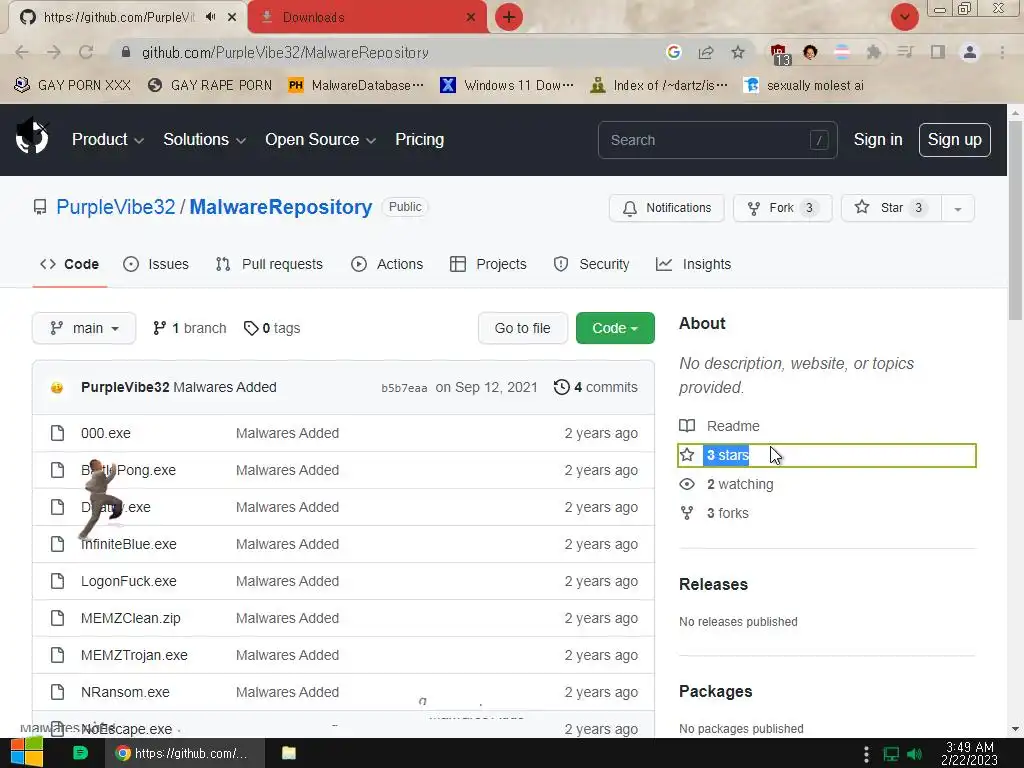Open File Explorer from taskbar
The width and height of the screenshot is (1024, 768).
coord(289,753)
